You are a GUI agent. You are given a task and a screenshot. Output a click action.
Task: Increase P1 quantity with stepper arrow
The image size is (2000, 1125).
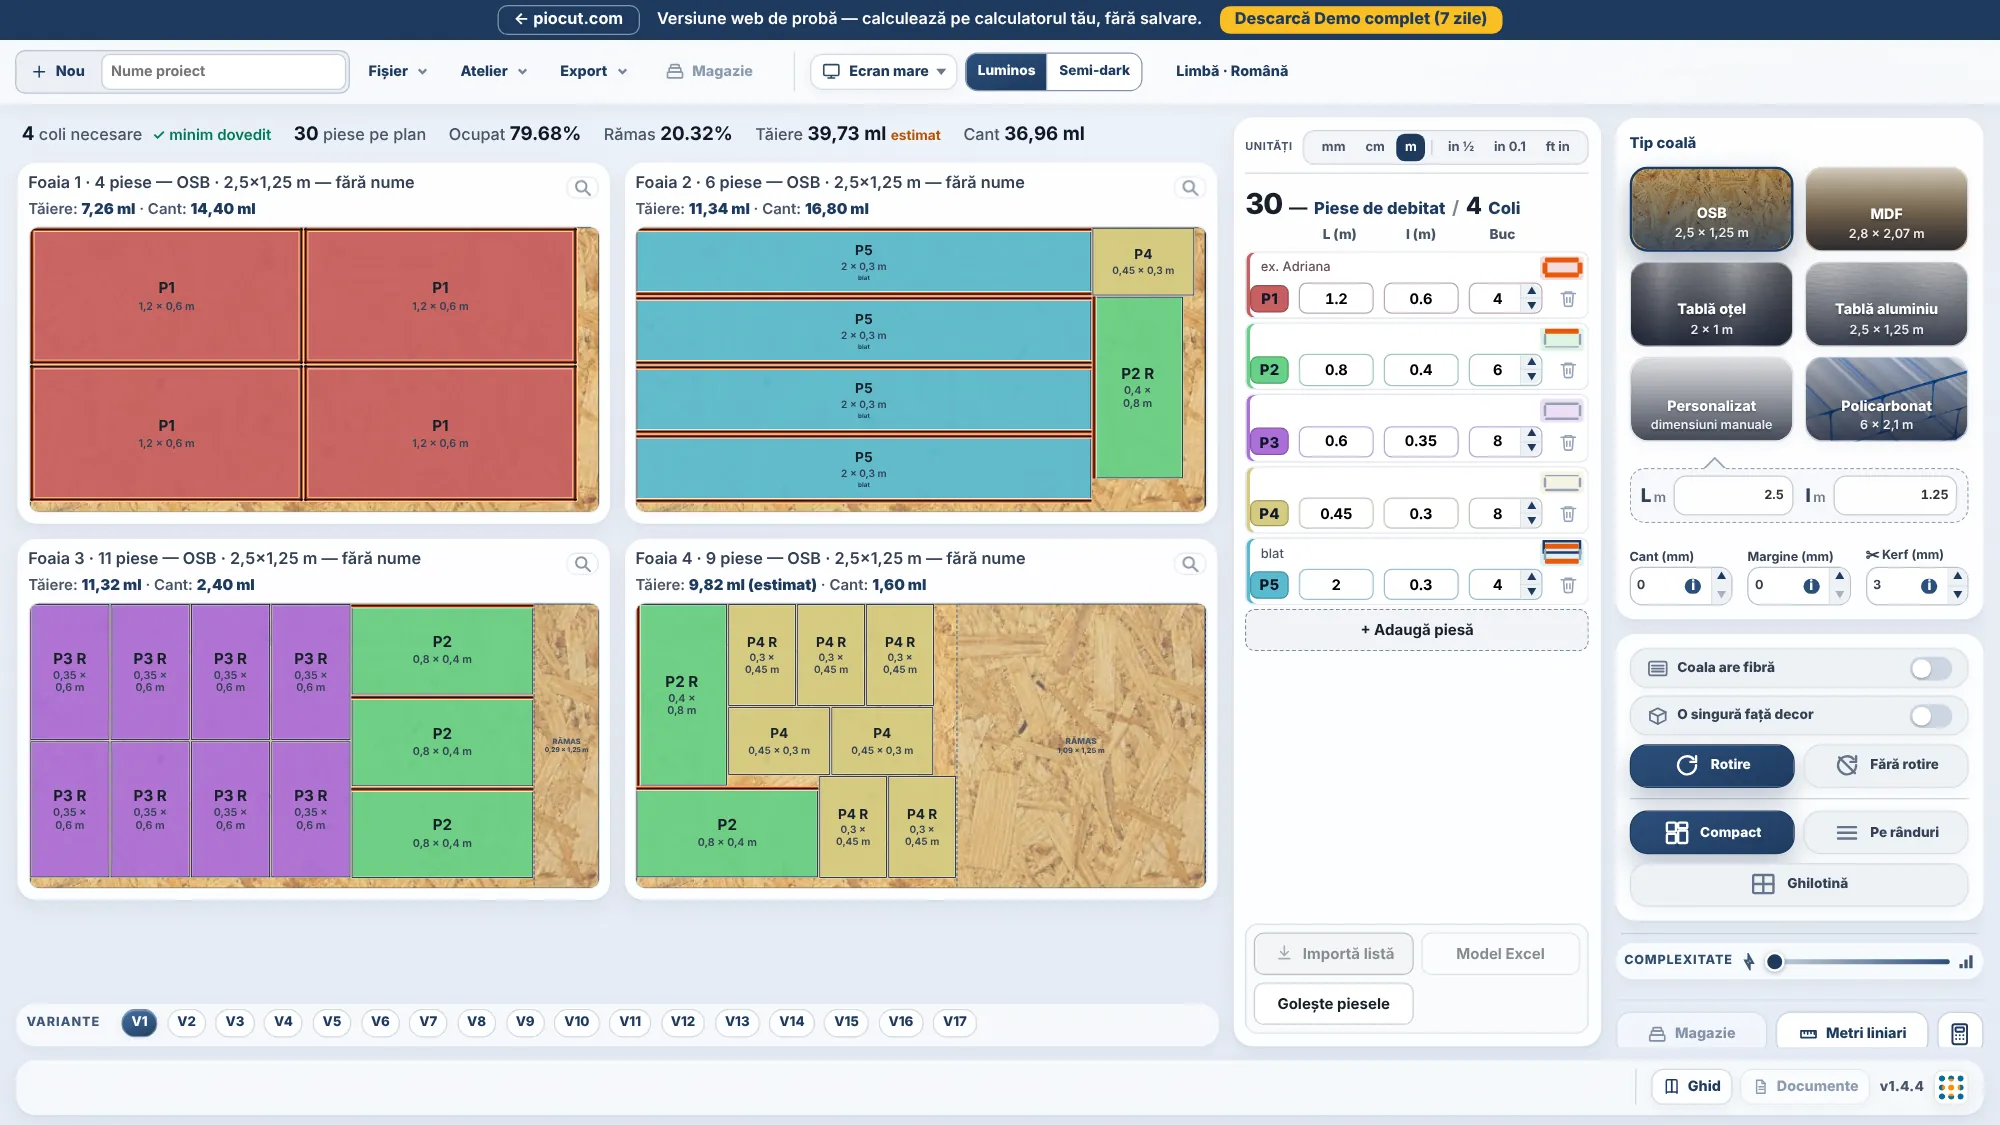click(1532, 292)
